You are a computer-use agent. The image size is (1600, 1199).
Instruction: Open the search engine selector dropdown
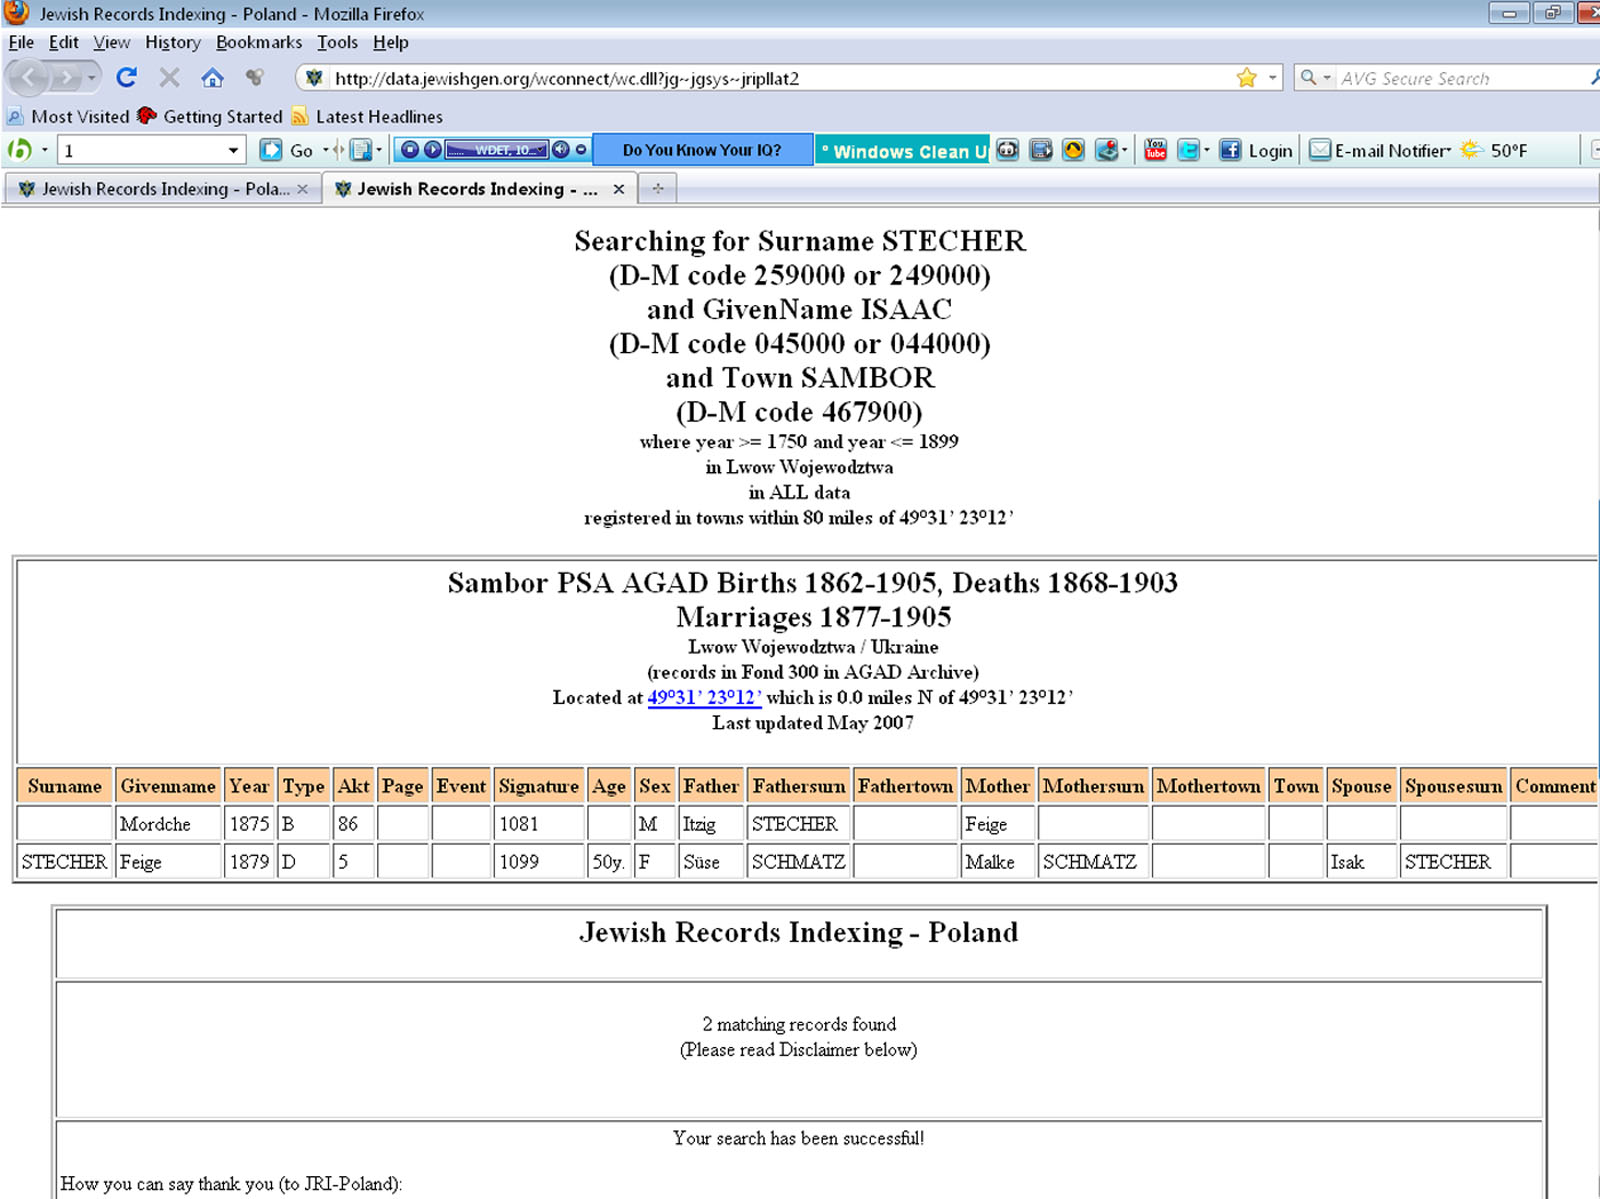click(1315, 78)
